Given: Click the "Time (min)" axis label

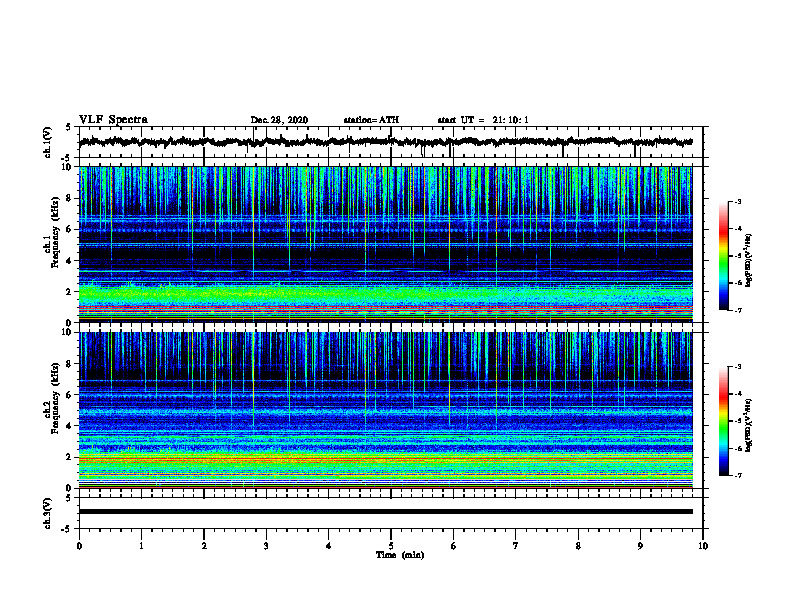Looking at the screenshot, I should click(x=400, y=555).
